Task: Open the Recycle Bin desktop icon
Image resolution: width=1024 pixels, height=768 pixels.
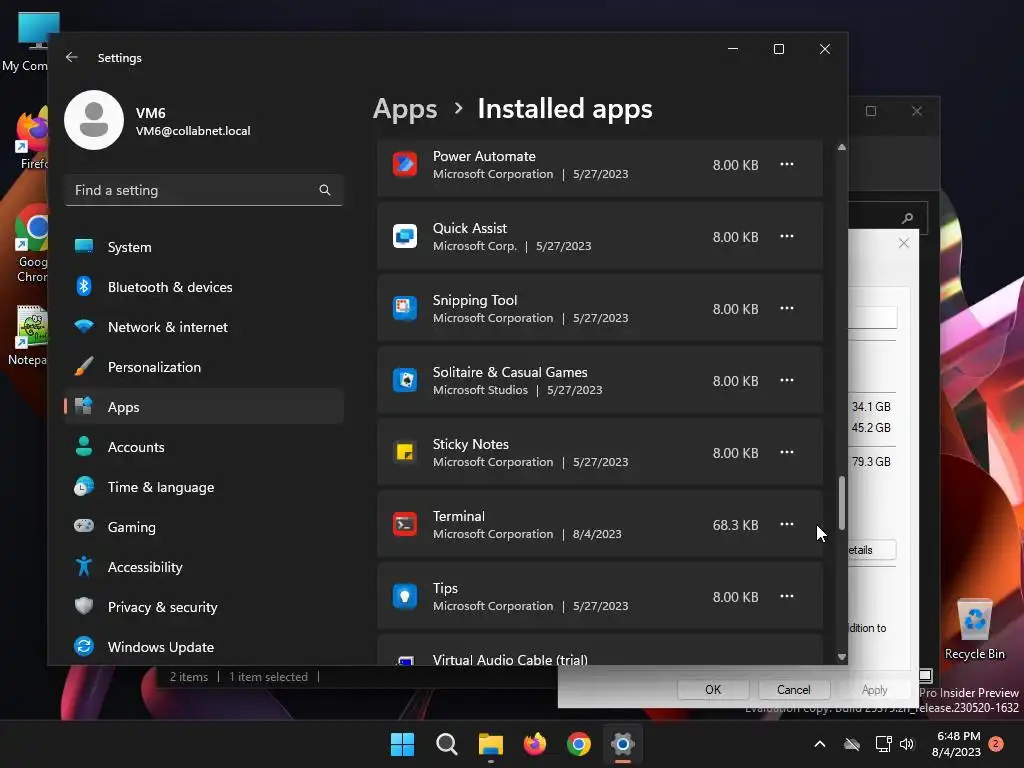Action: coord(974,629)
